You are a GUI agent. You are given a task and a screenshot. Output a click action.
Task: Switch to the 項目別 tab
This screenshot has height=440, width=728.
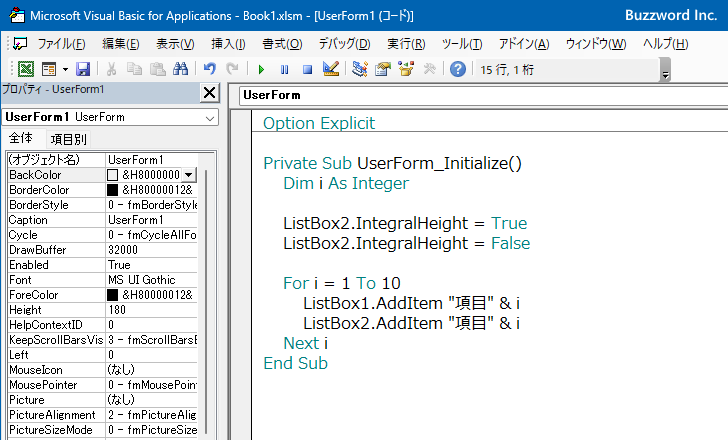point(69,139)
